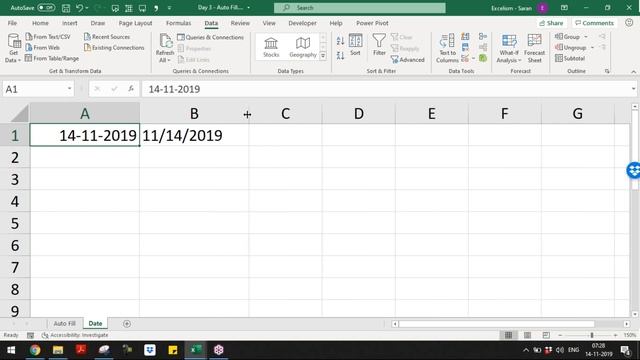Click the Undo arrow icon
This screenshot has height=360, width=640.
(80, 8)
